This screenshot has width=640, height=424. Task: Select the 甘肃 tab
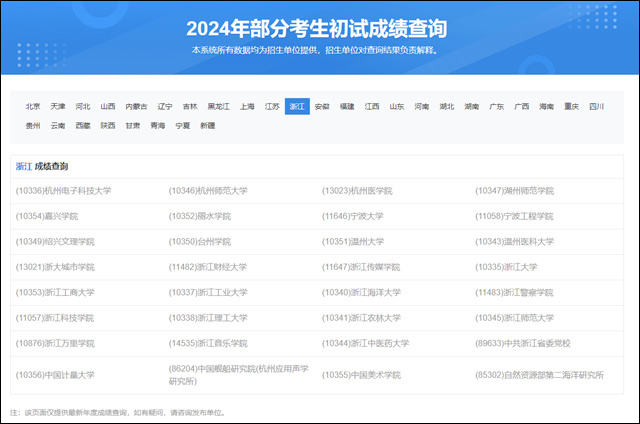[133, 126]
